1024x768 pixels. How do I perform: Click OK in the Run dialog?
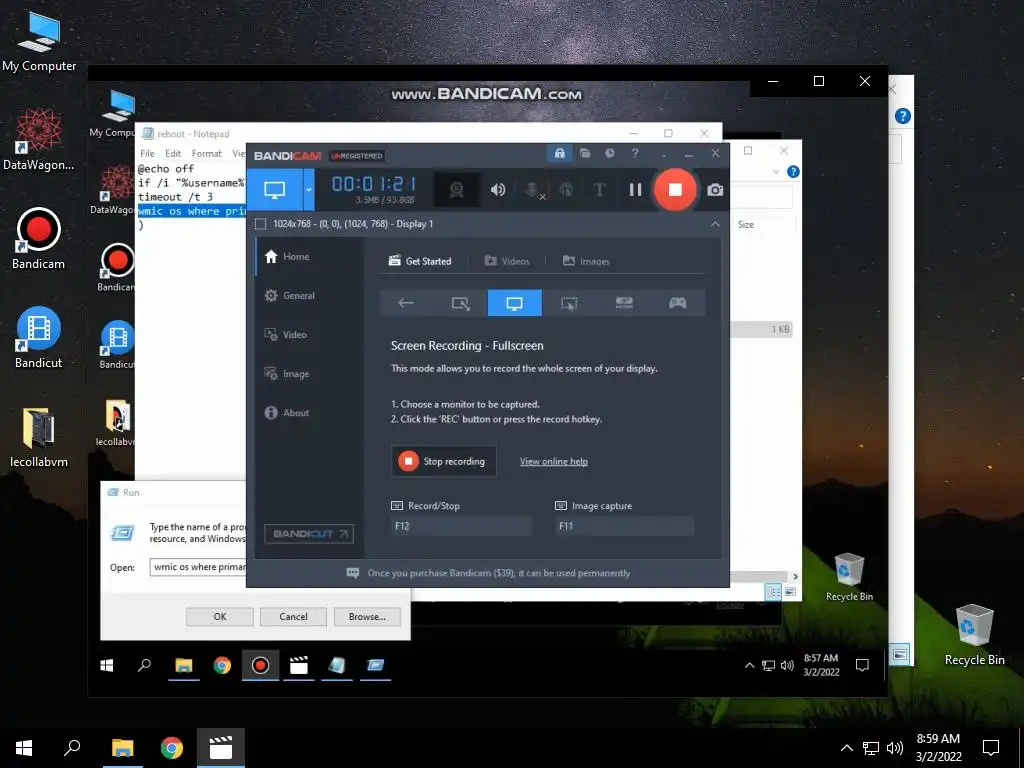tap(219, 616)
